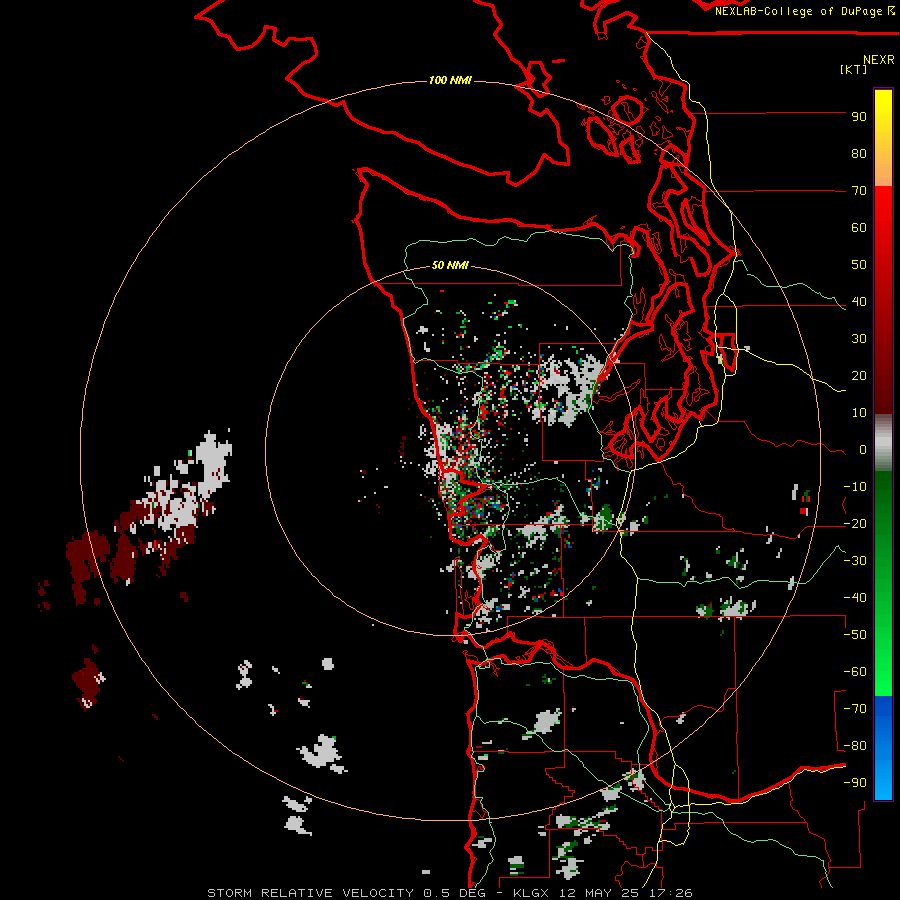
Task: Pick the green segment of the velocity color bar
Action: [883, 583]
